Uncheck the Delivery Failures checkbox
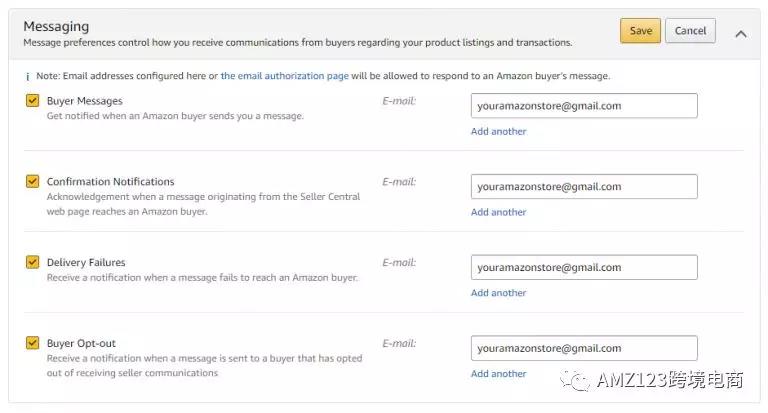Screen dimensions: 768x413 (32, 262)
